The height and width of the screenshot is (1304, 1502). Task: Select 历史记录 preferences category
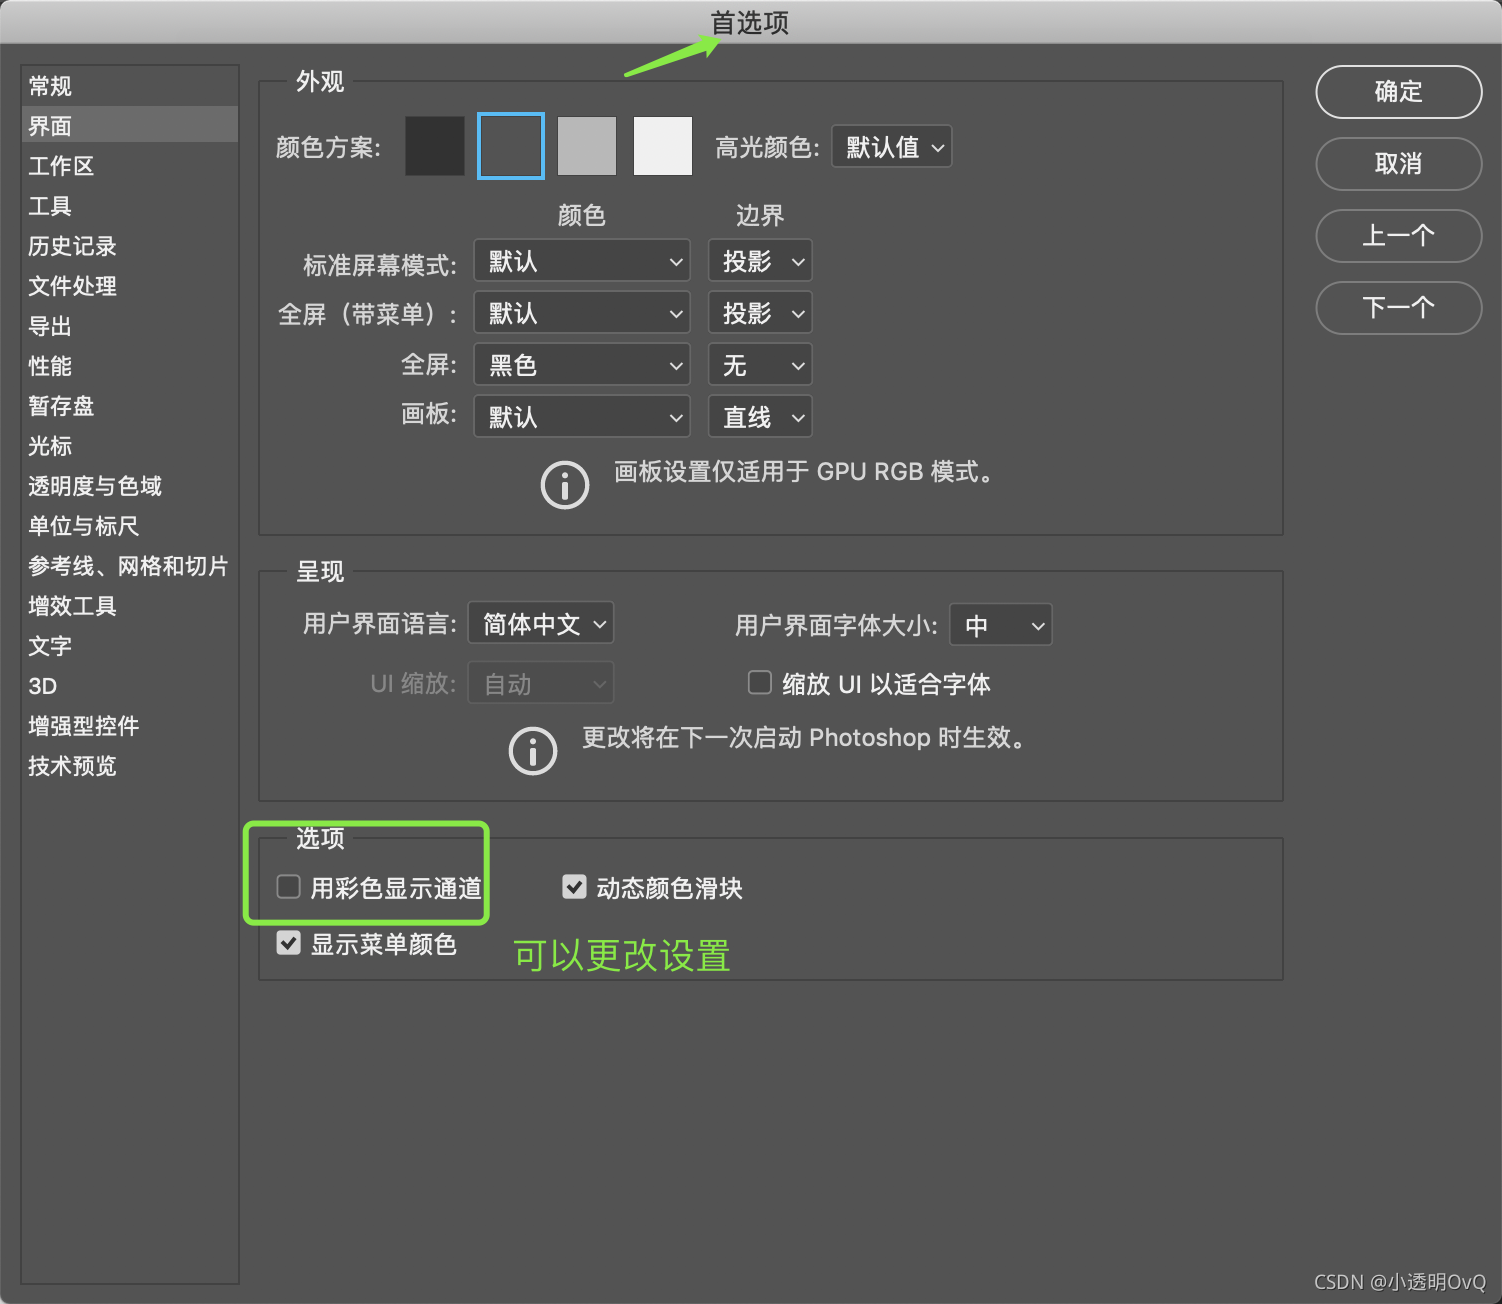pos(130,246)
